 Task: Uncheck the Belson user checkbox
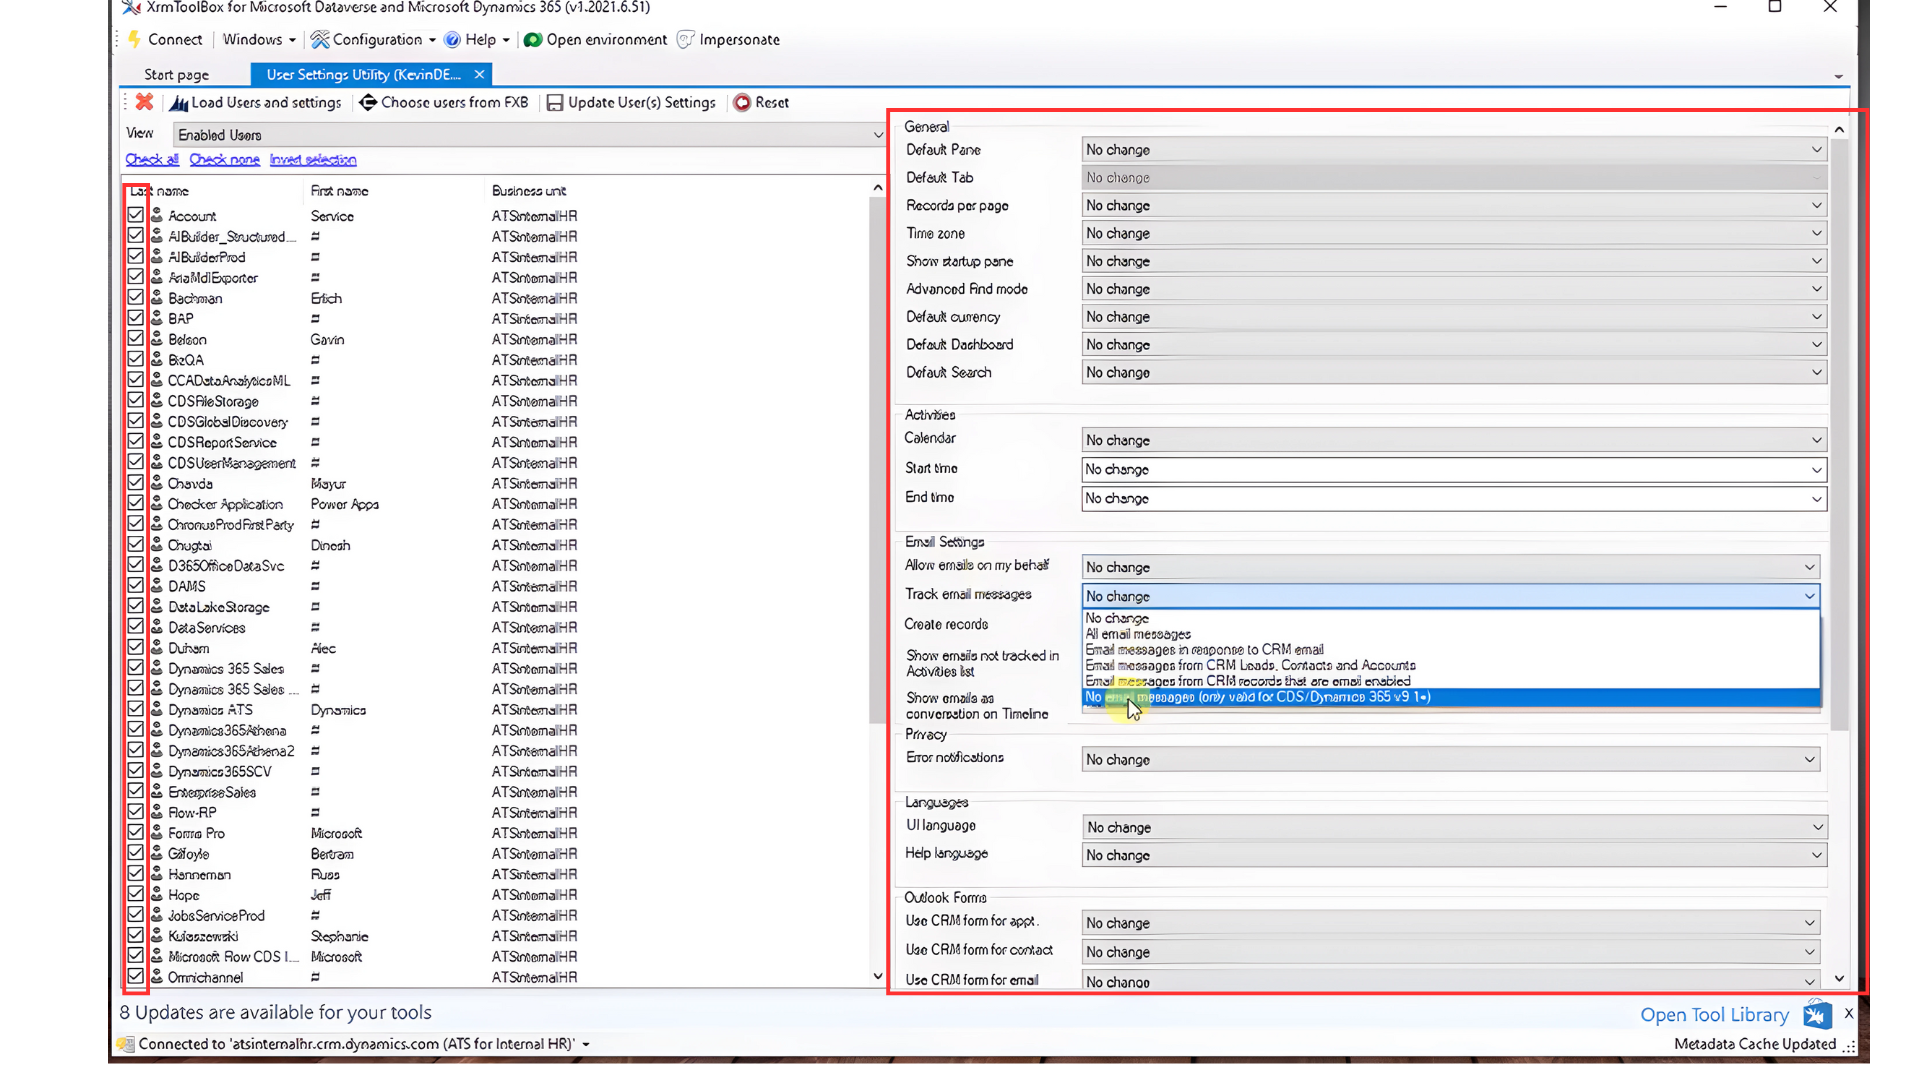[135, 339]
